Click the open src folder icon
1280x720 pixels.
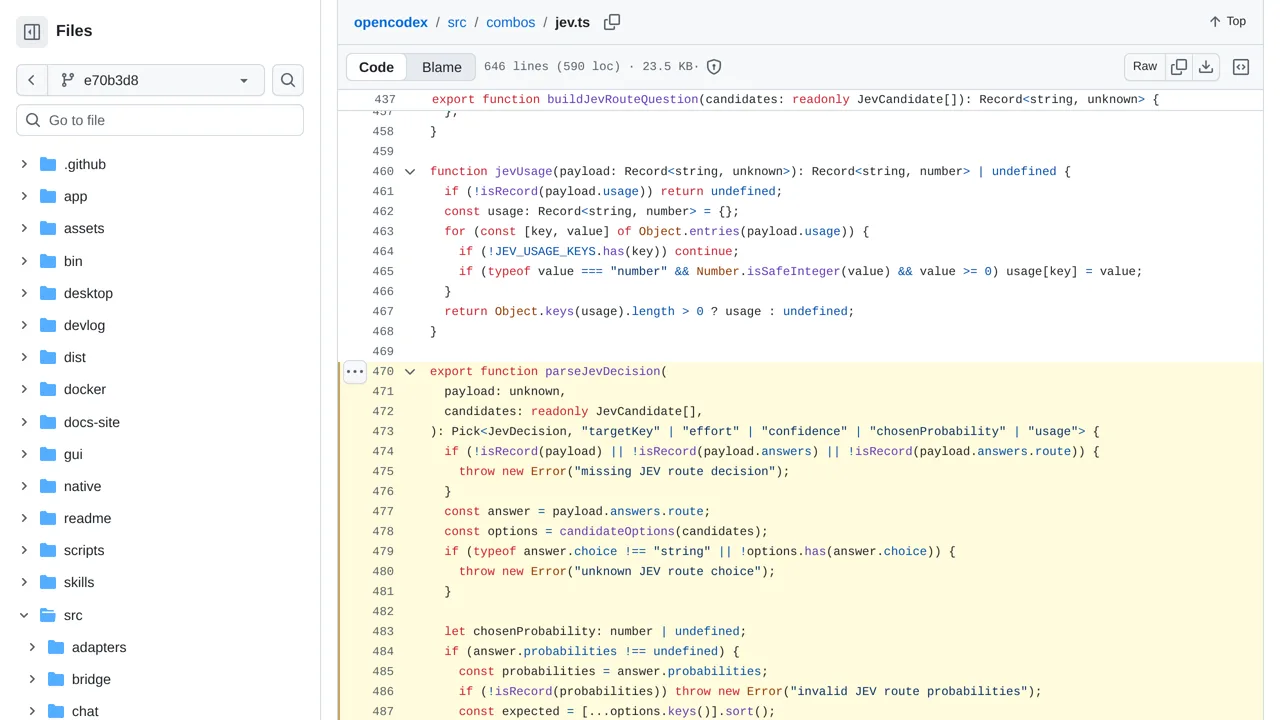tap(47, 615)
